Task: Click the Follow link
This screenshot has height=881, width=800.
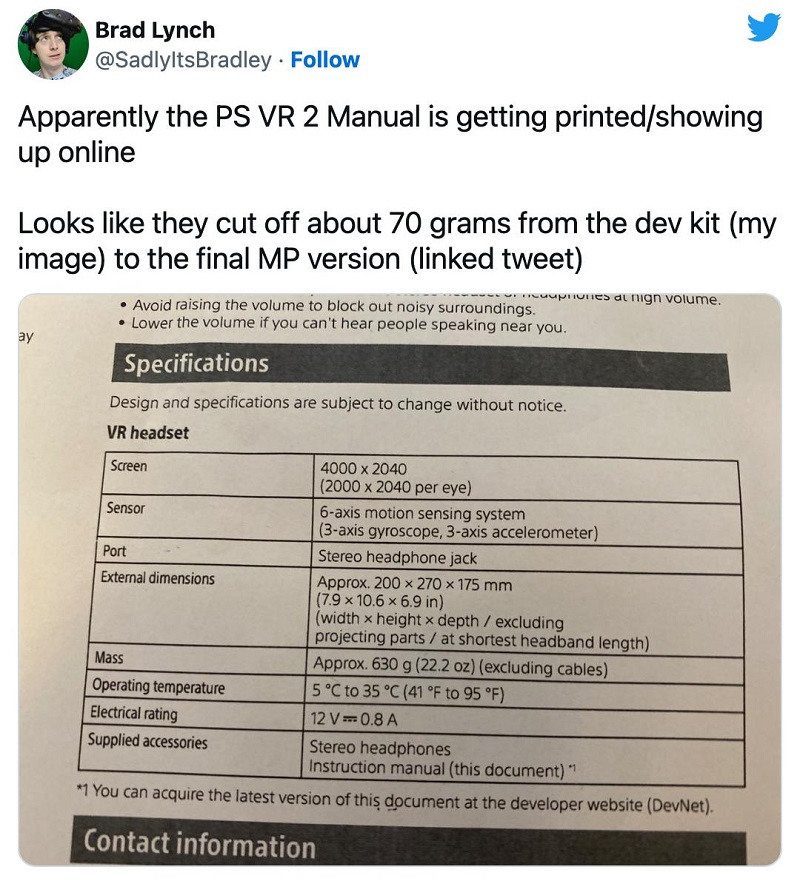Action: (x=325, y=60)
